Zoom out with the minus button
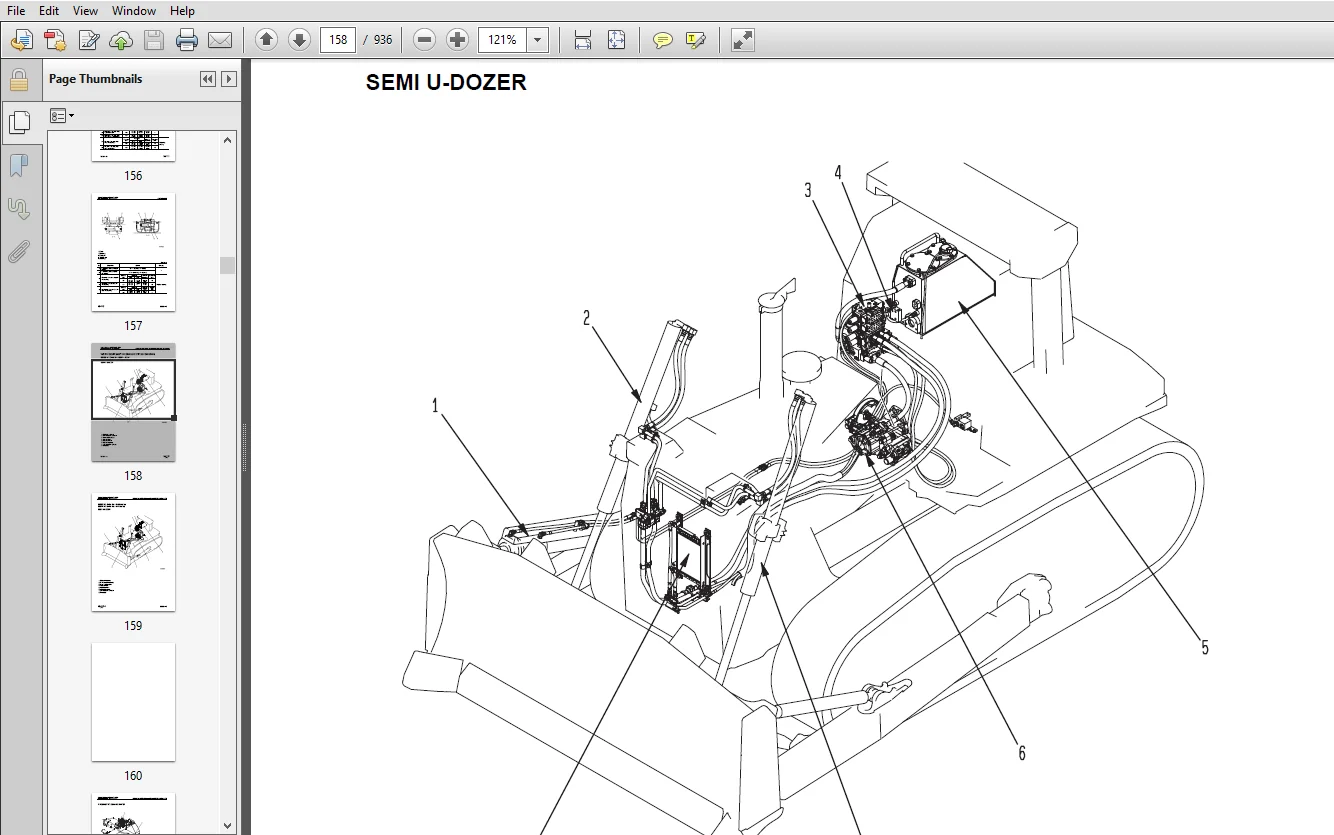The width and height of the screenshot is (1334, 835). pos(424,40)
